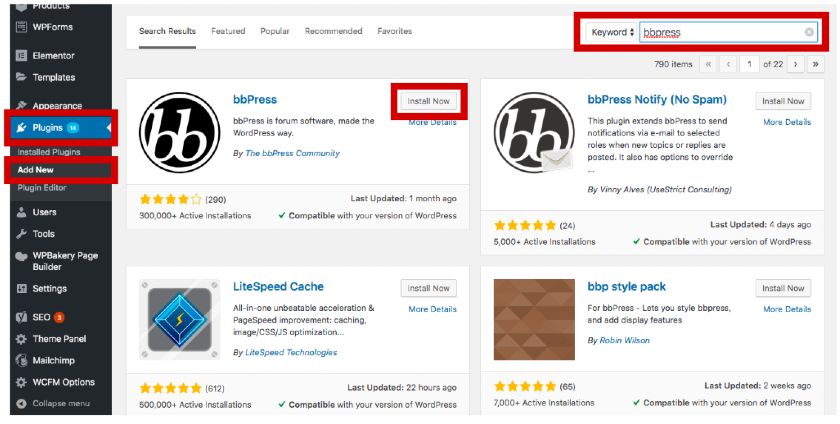Screen dimensions: 840x424
Task: Switch to the Popular tab
Action: 275,31
